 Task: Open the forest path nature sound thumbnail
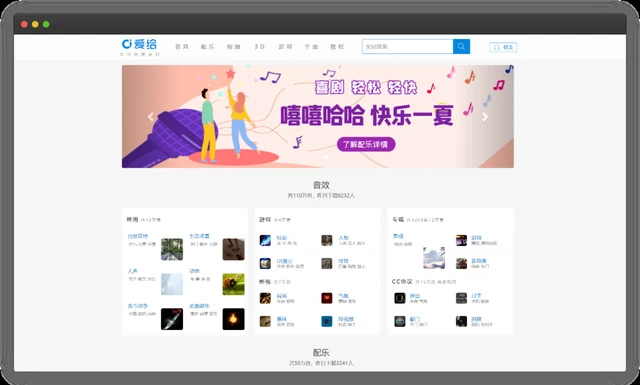point(172,249)
